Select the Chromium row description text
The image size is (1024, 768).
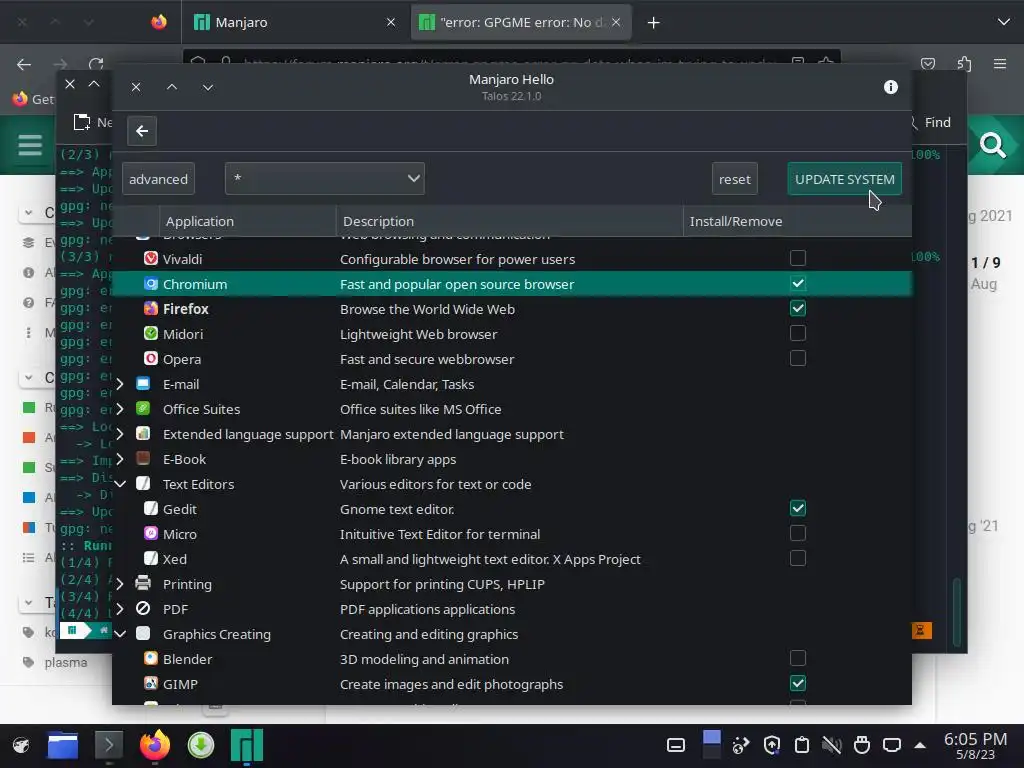tap(456, 284)
